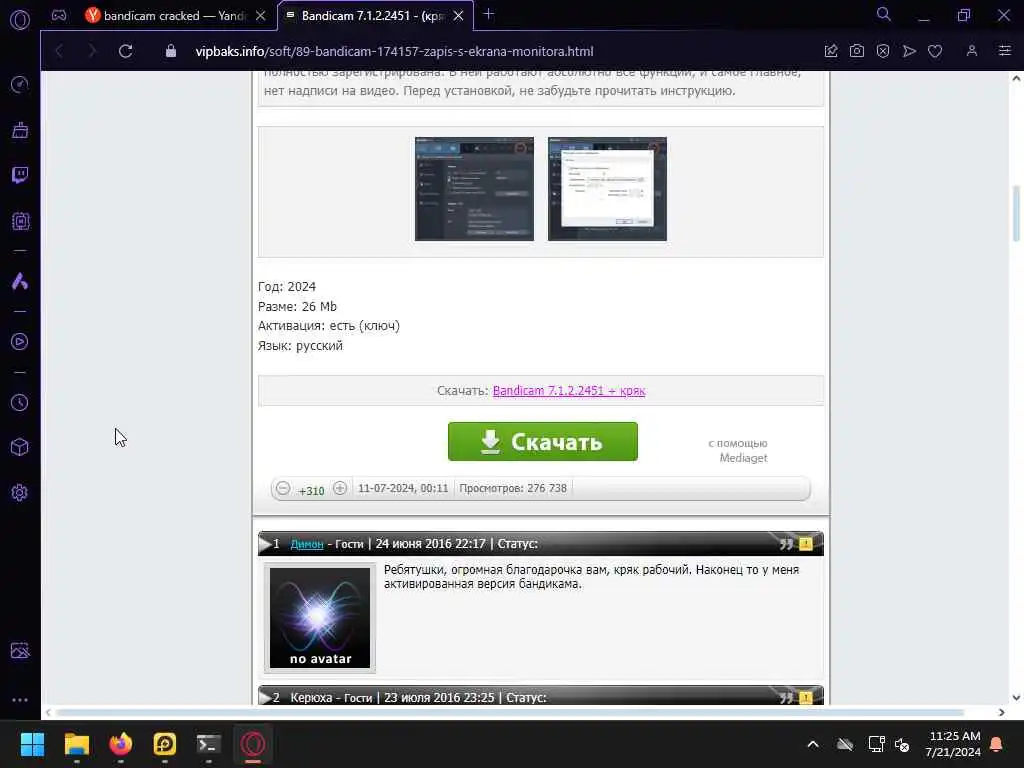Click the horizontal page scrollbar
This screenshot has width=1024, height=768.
[509, 712]
